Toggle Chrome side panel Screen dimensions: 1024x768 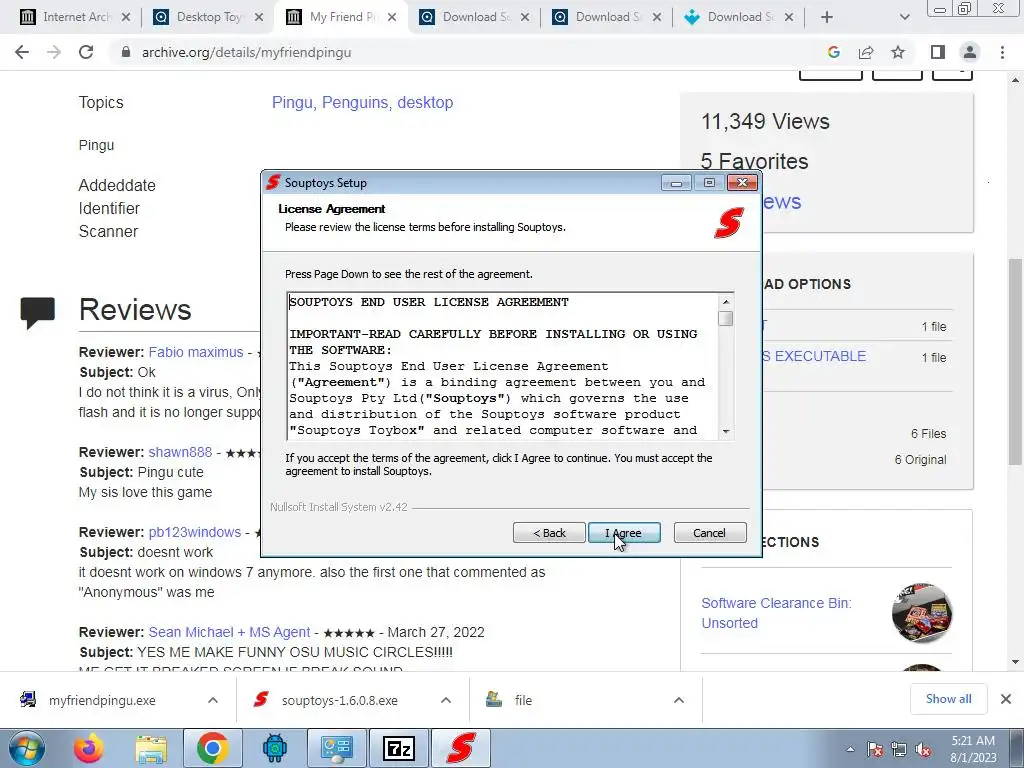[x=938, y=52]
